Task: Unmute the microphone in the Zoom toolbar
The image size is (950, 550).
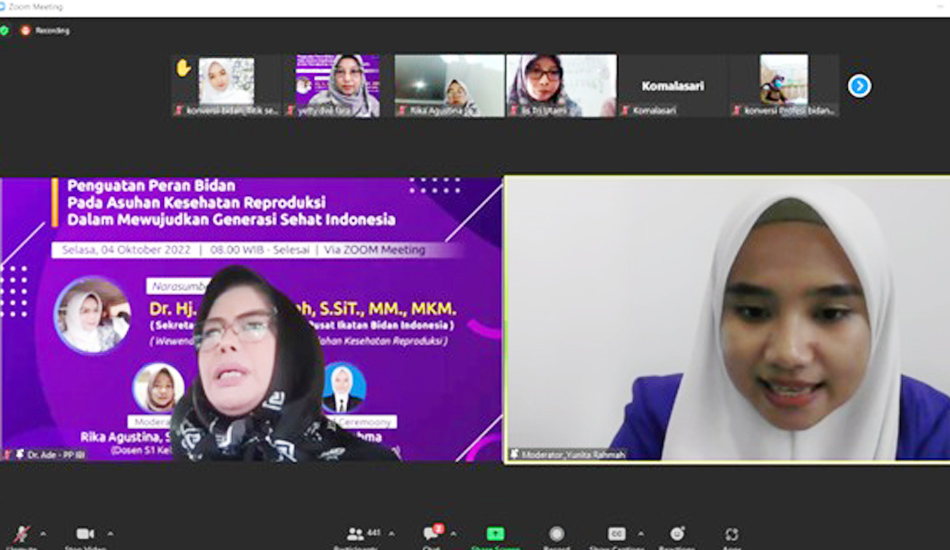Action: click(22, 535)
